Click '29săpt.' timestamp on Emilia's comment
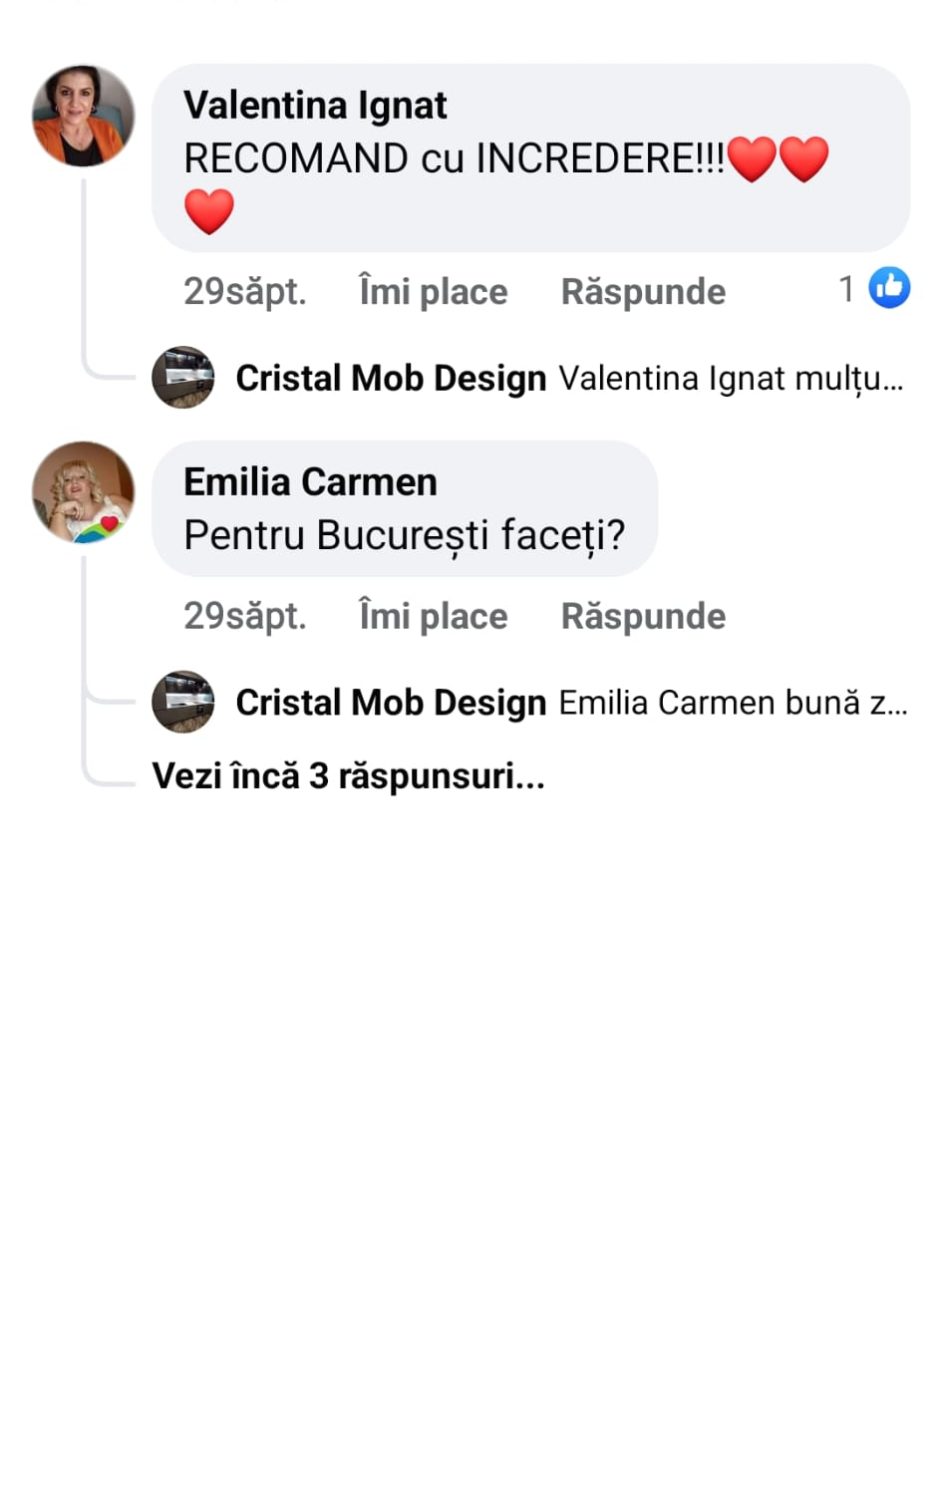 tap(244, 617)
